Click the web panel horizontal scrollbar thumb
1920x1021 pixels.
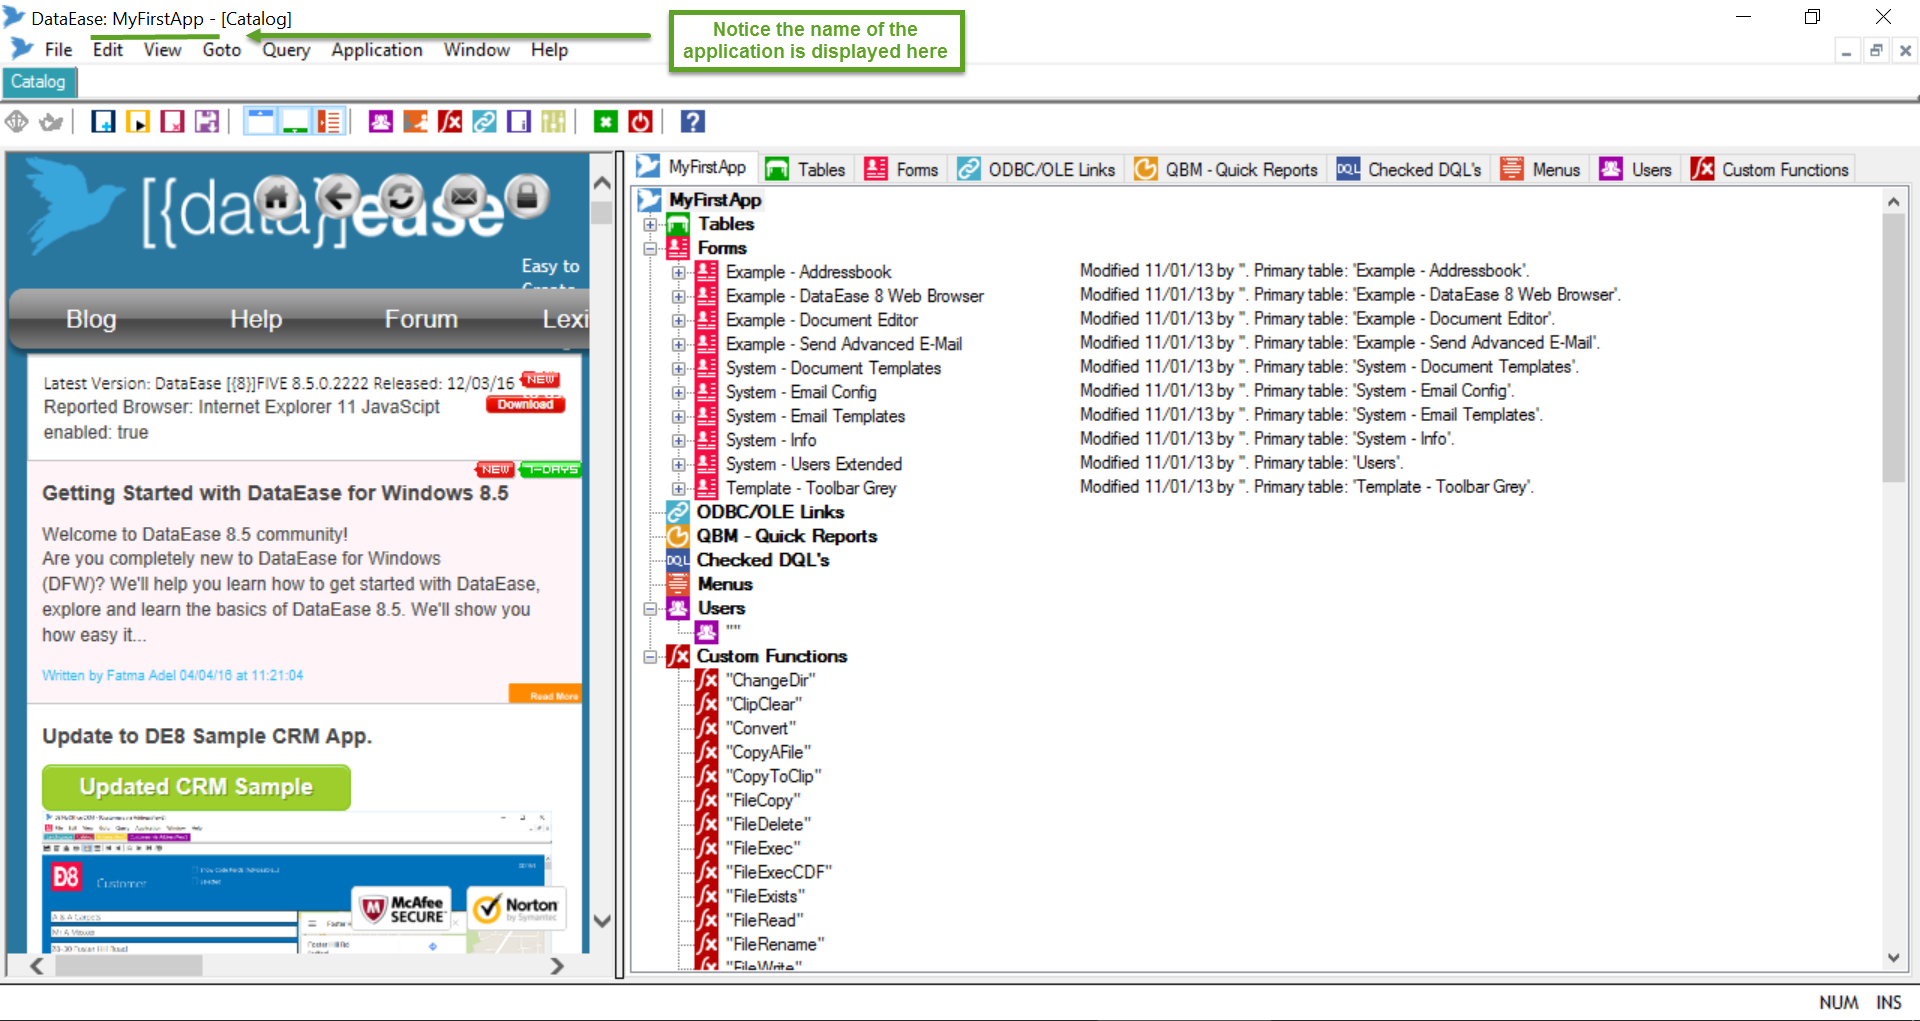[129, 966]
